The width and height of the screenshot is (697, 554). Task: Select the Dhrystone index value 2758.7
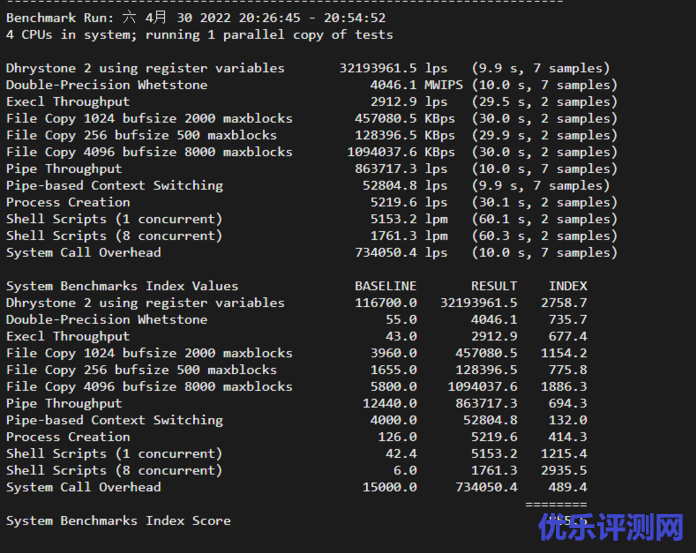tap(564, 303)
